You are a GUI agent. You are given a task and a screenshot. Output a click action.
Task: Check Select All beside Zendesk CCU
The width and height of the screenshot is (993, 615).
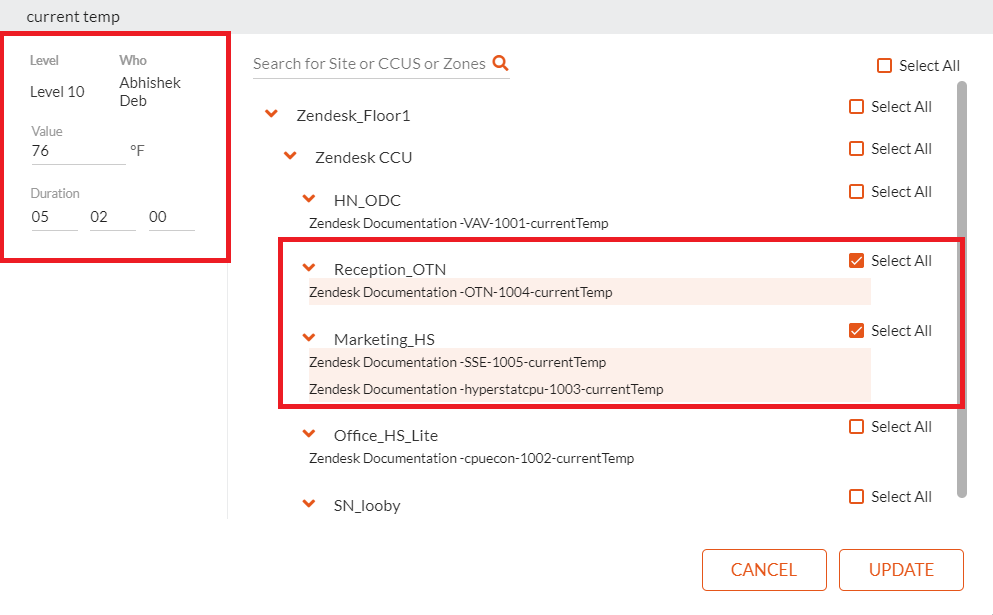856,148
